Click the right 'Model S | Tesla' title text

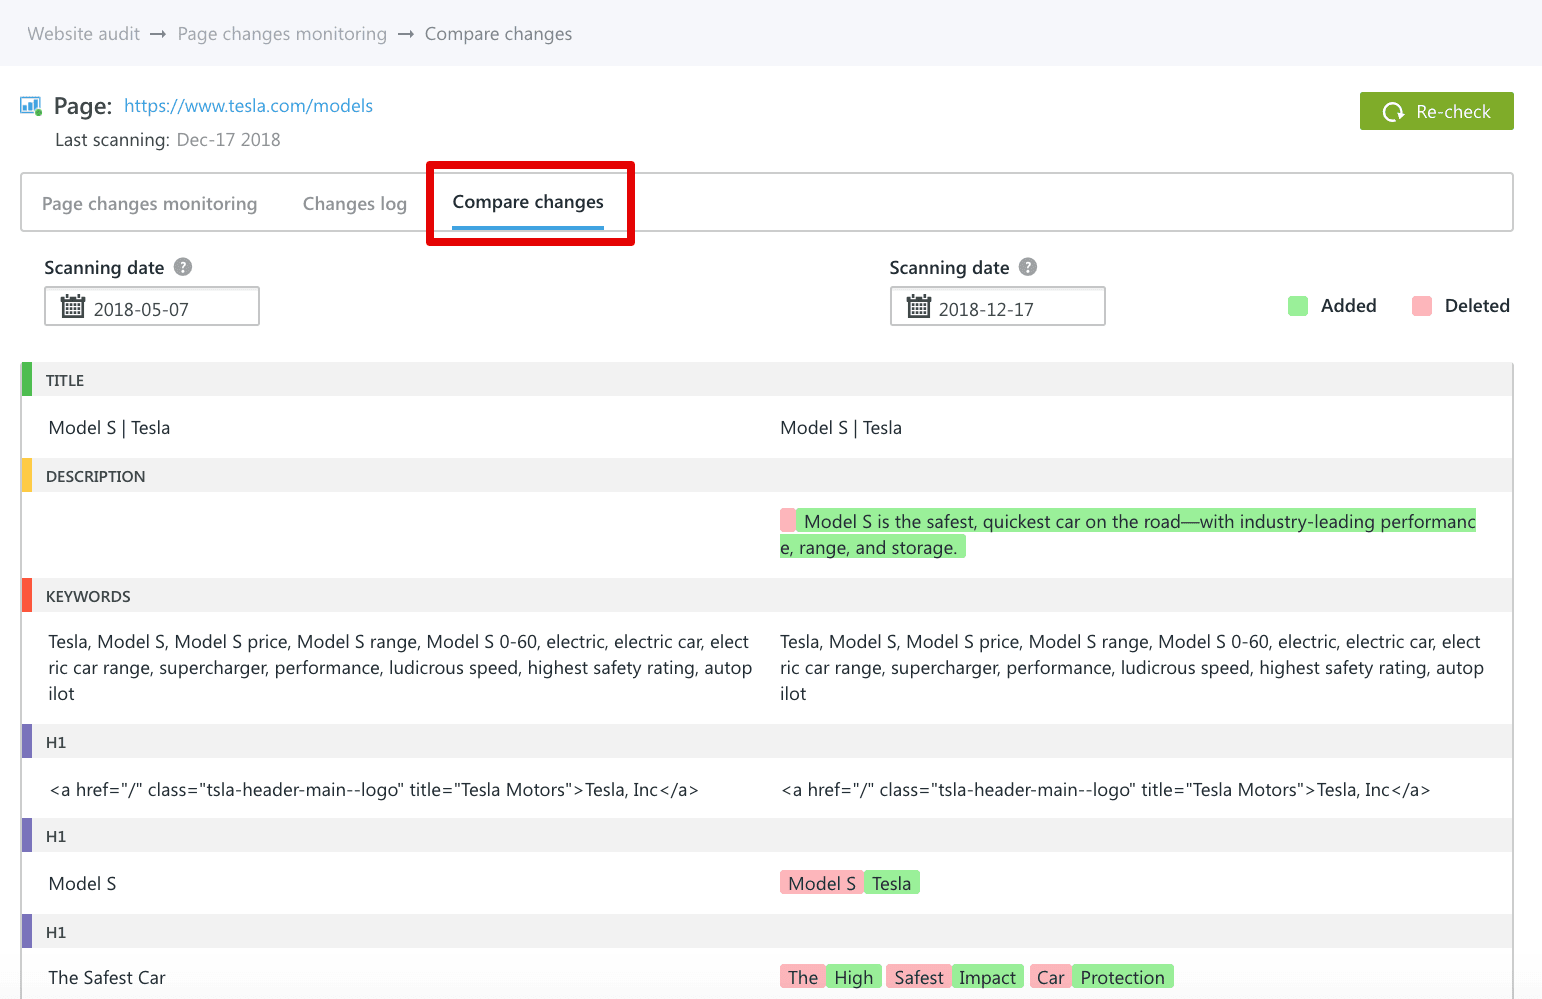(841, 428)
